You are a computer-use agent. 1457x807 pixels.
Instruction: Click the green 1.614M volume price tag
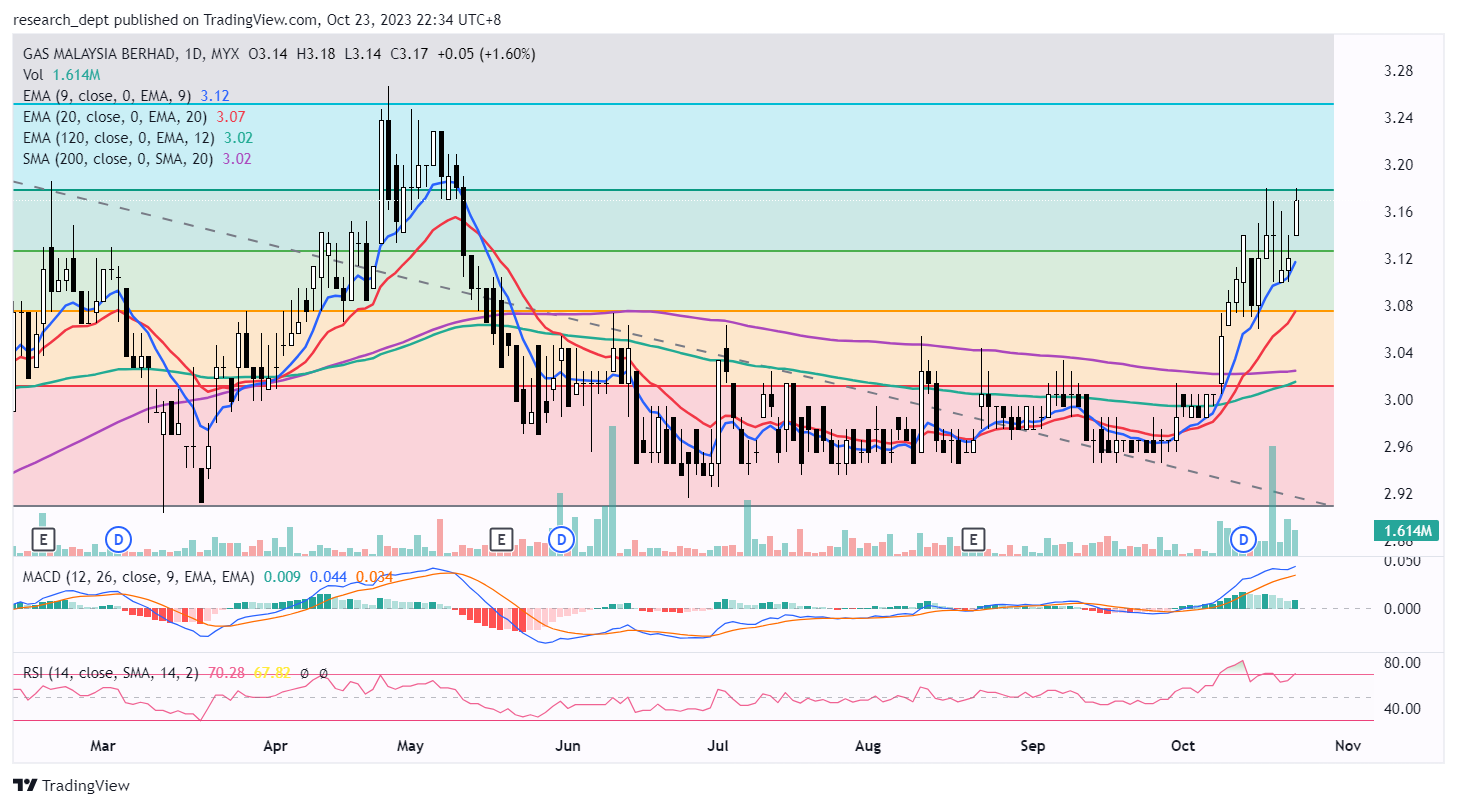(x=1405, y=531)
